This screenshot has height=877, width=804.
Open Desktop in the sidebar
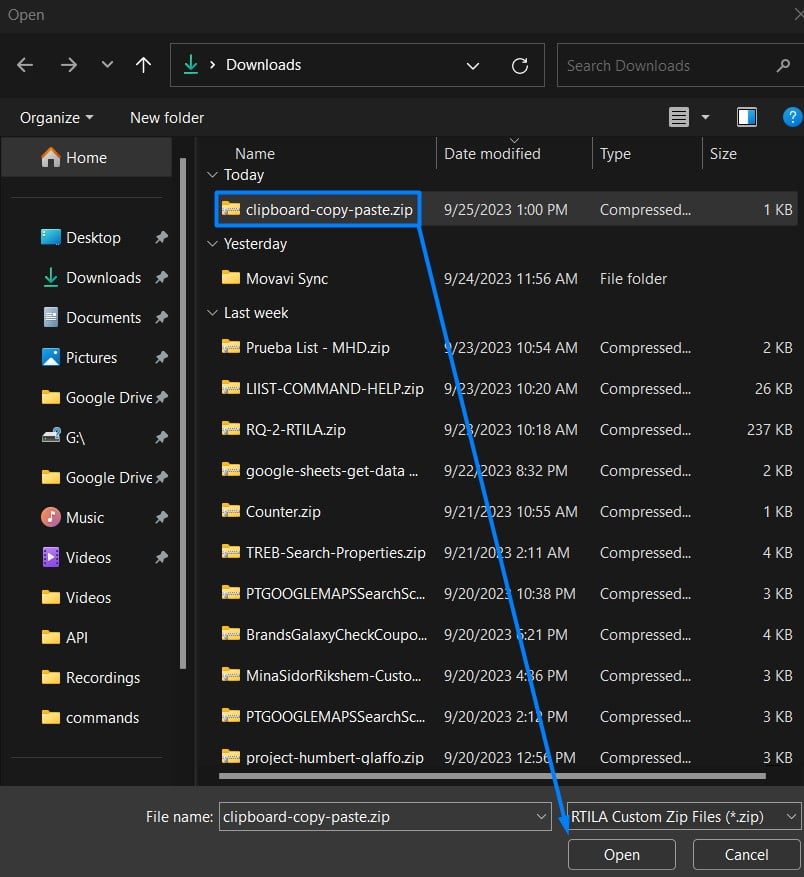click(x=93, y=238)
